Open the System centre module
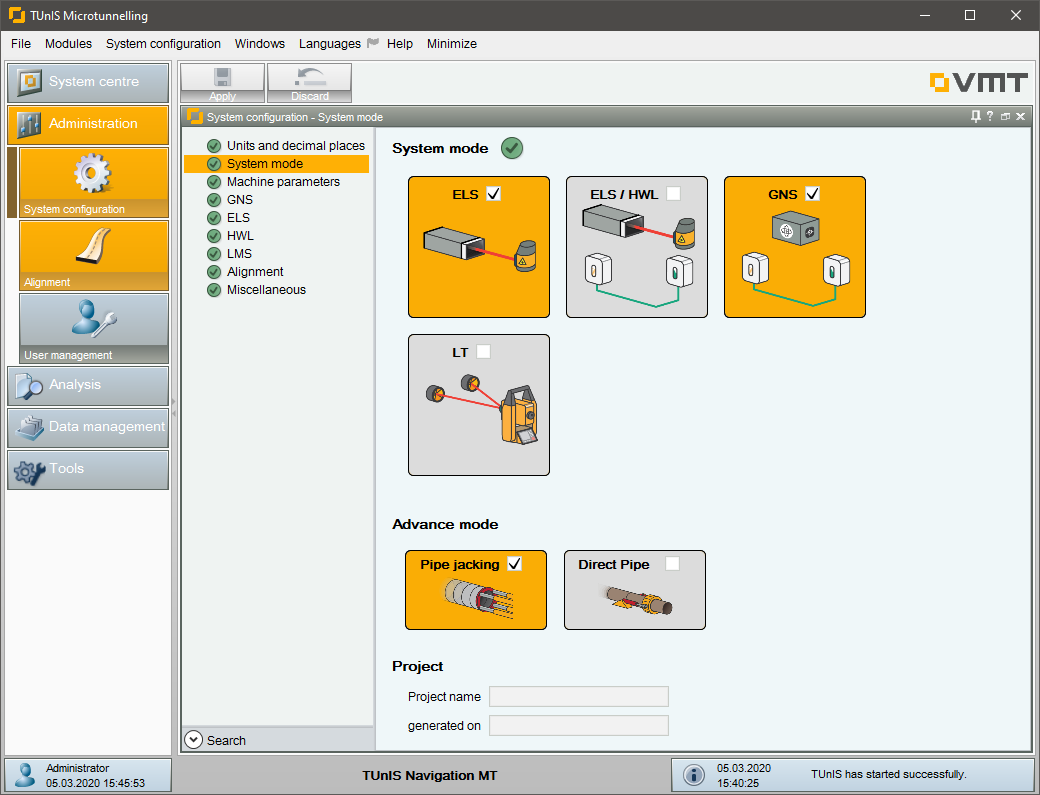 point(88,82)
